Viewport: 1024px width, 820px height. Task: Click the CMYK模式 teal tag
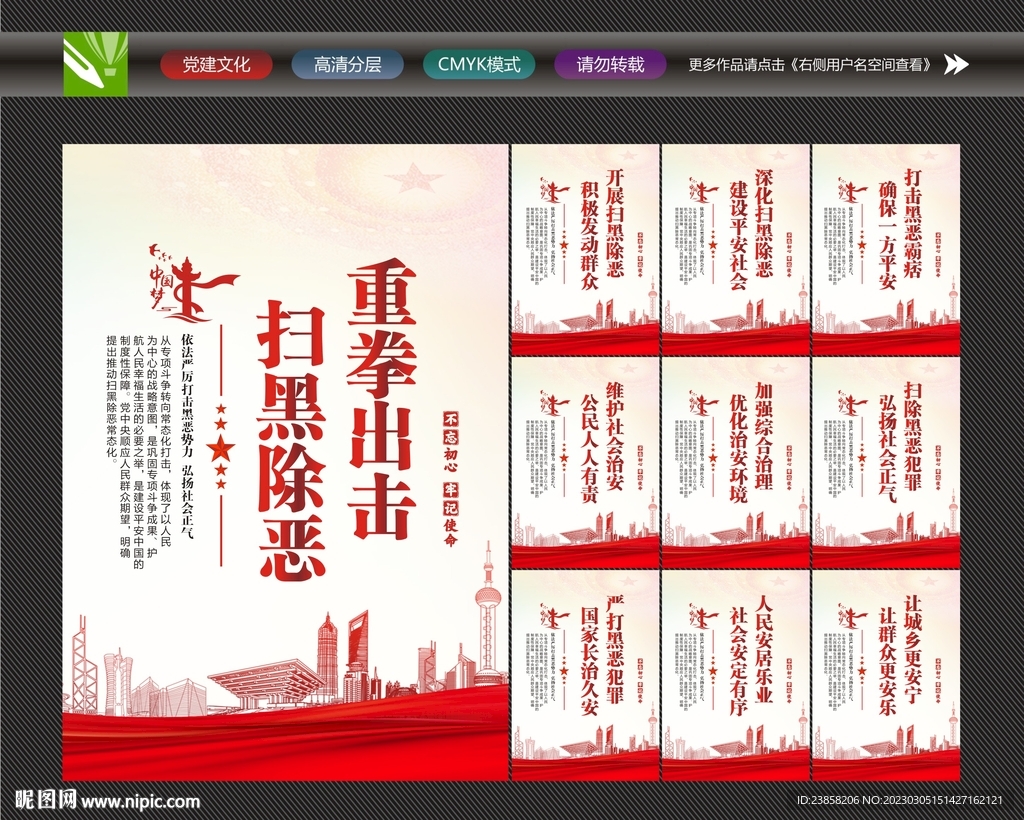[x=479, y=64]
